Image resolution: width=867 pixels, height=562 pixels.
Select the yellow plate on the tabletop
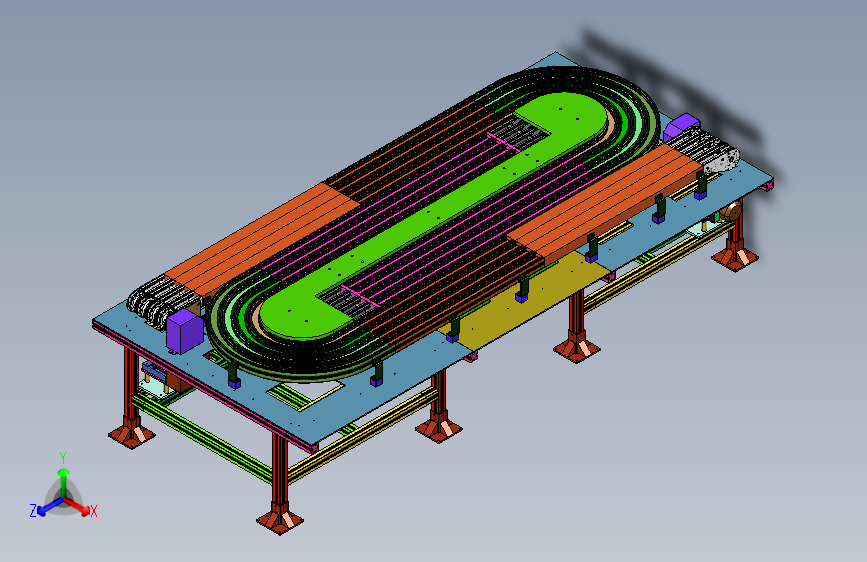525,302
